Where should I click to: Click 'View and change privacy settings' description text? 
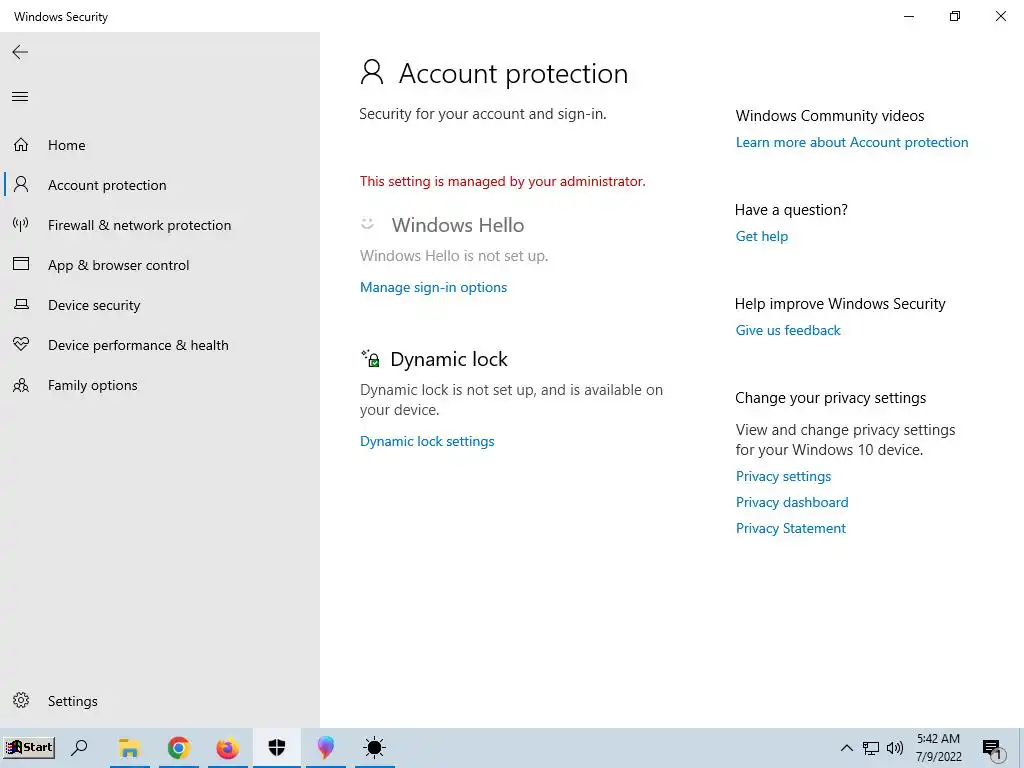pyautogui.click(x=846, y=440)
